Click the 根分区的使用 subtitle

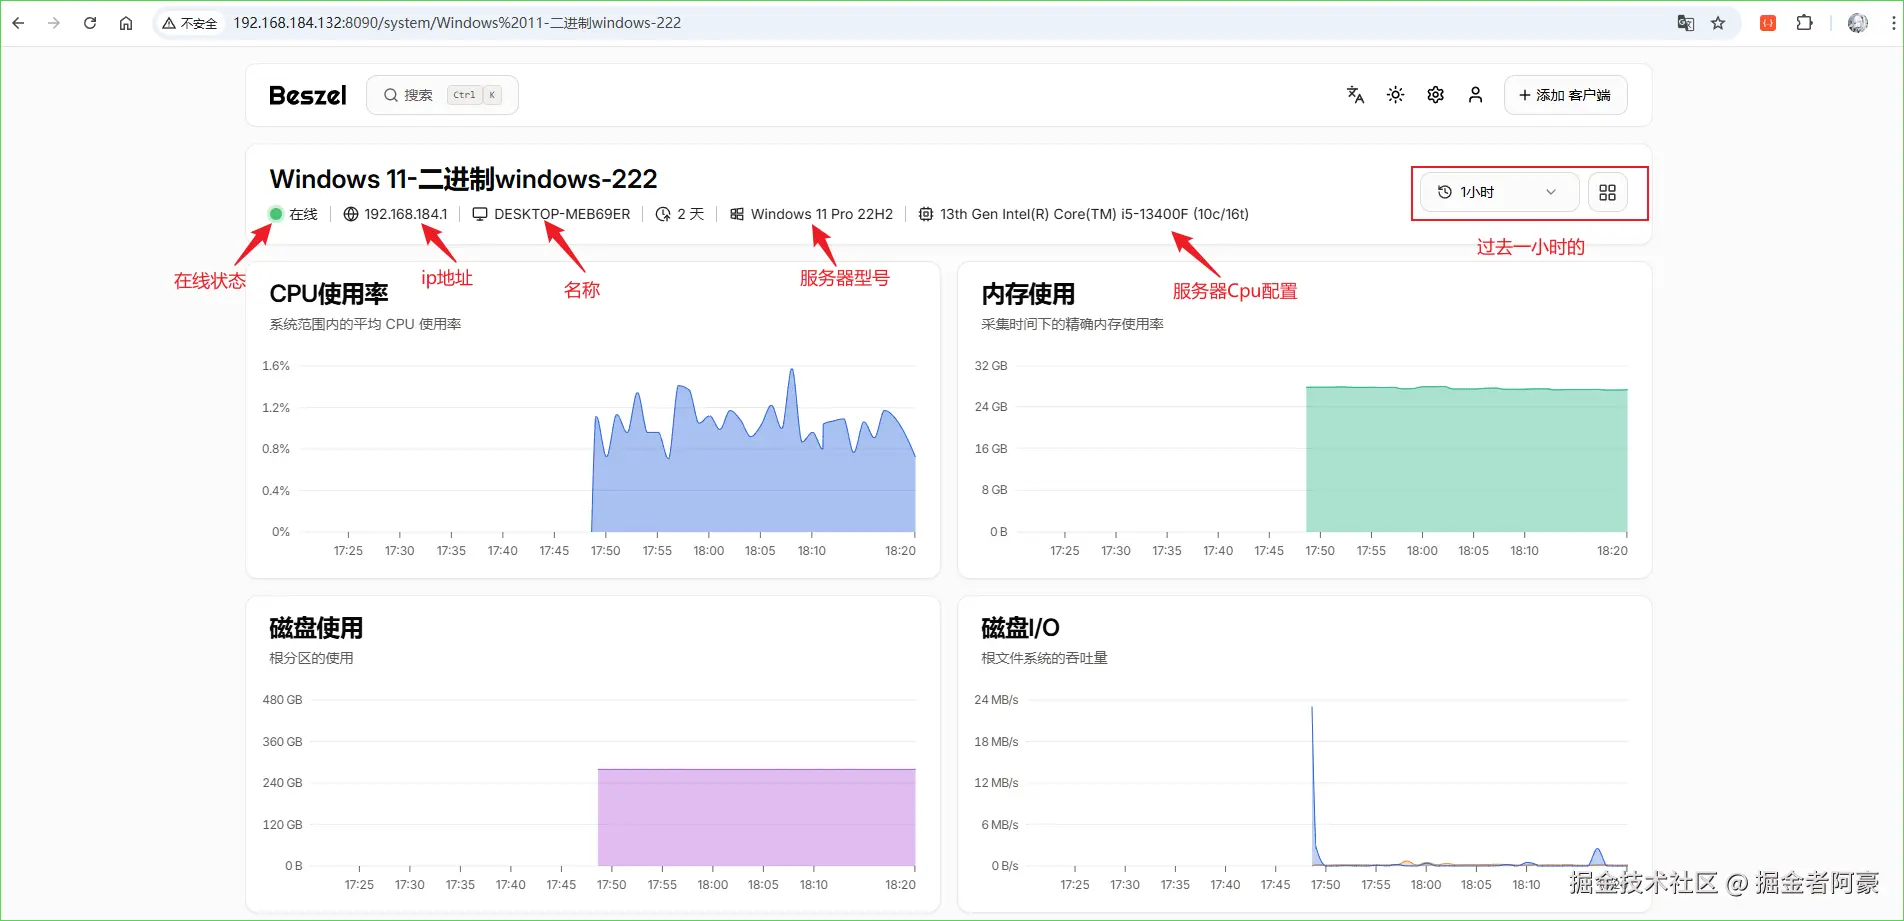point(311,658)
